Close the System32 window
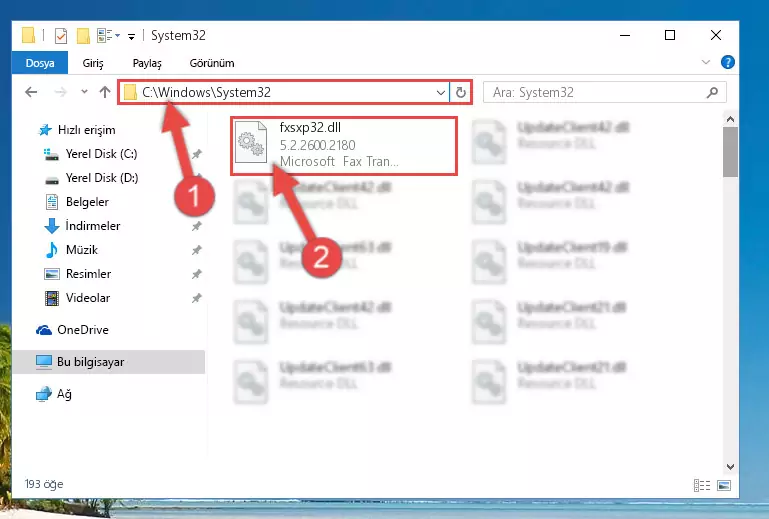This screenshot has height=519, width=769. (x=716, y=35)
